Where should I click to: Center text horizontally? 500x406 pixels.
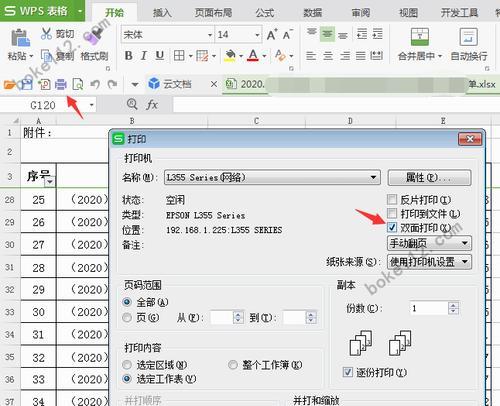tap(328, 55)
